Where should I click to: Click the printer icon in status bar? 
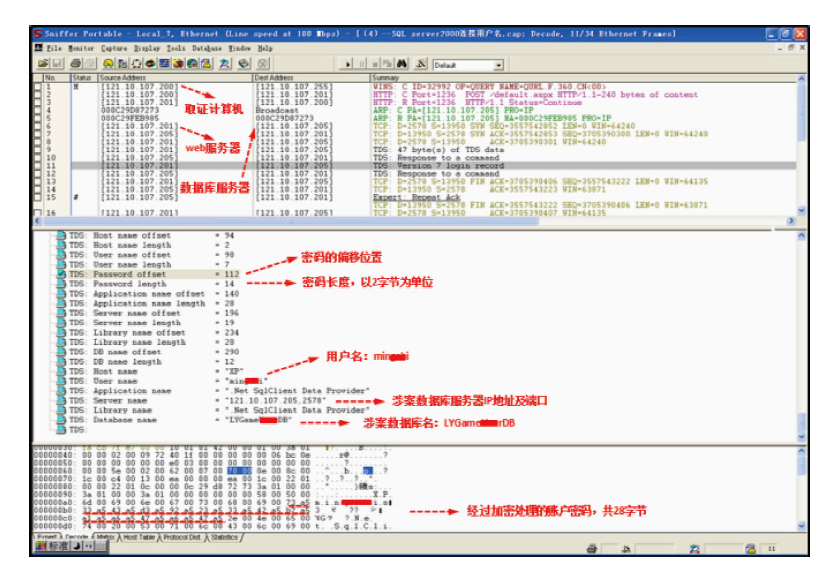(x=592, y=548)
